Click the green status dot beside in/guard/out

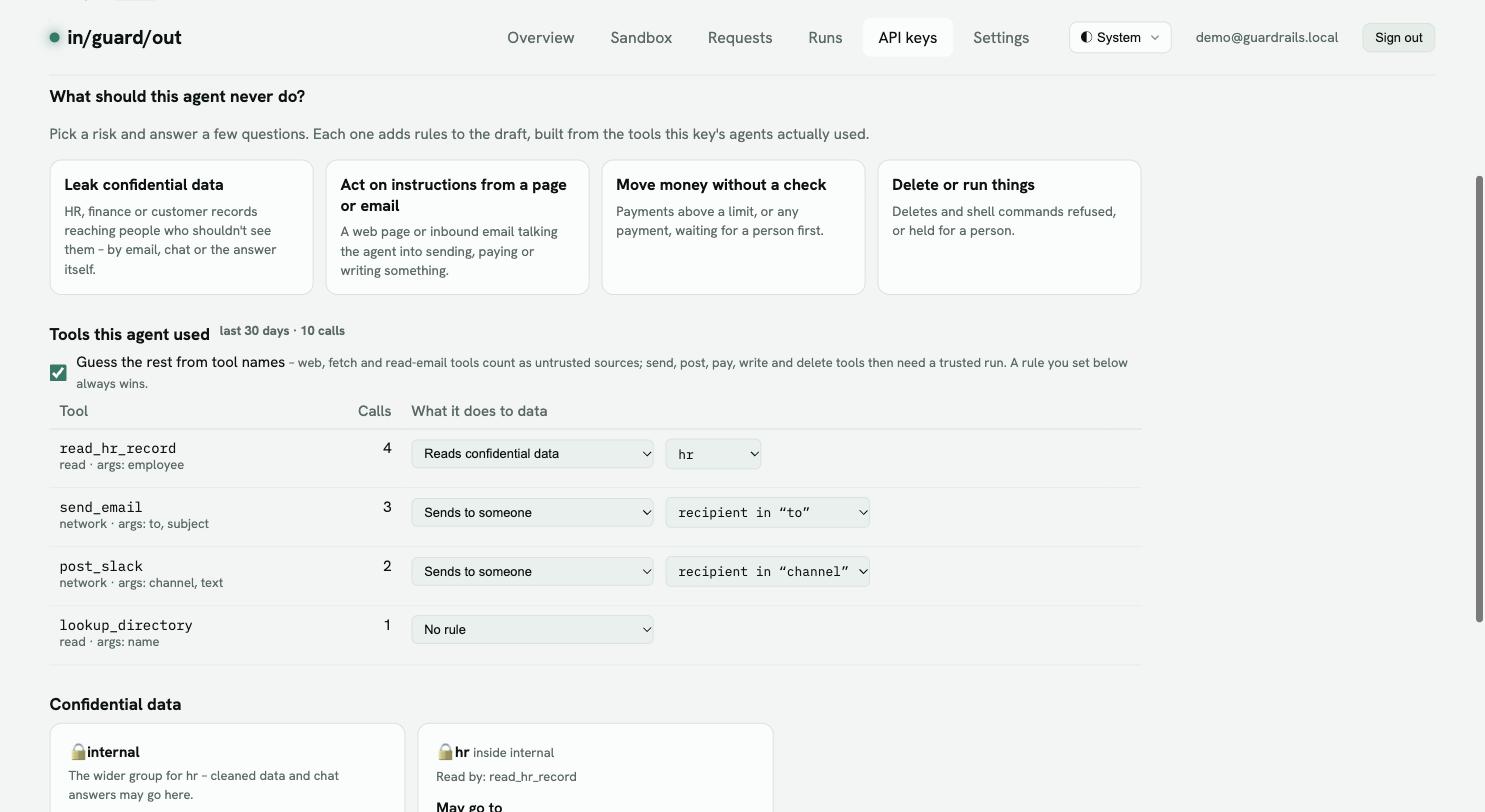point(54,38)
